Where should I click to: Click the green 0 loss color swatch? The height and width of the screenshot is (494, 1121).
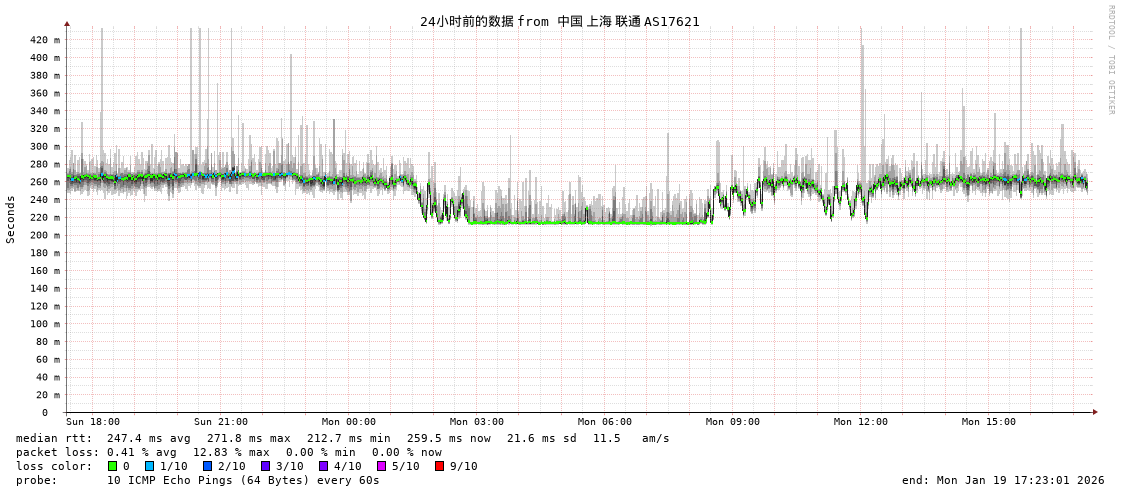pos(112,466)
